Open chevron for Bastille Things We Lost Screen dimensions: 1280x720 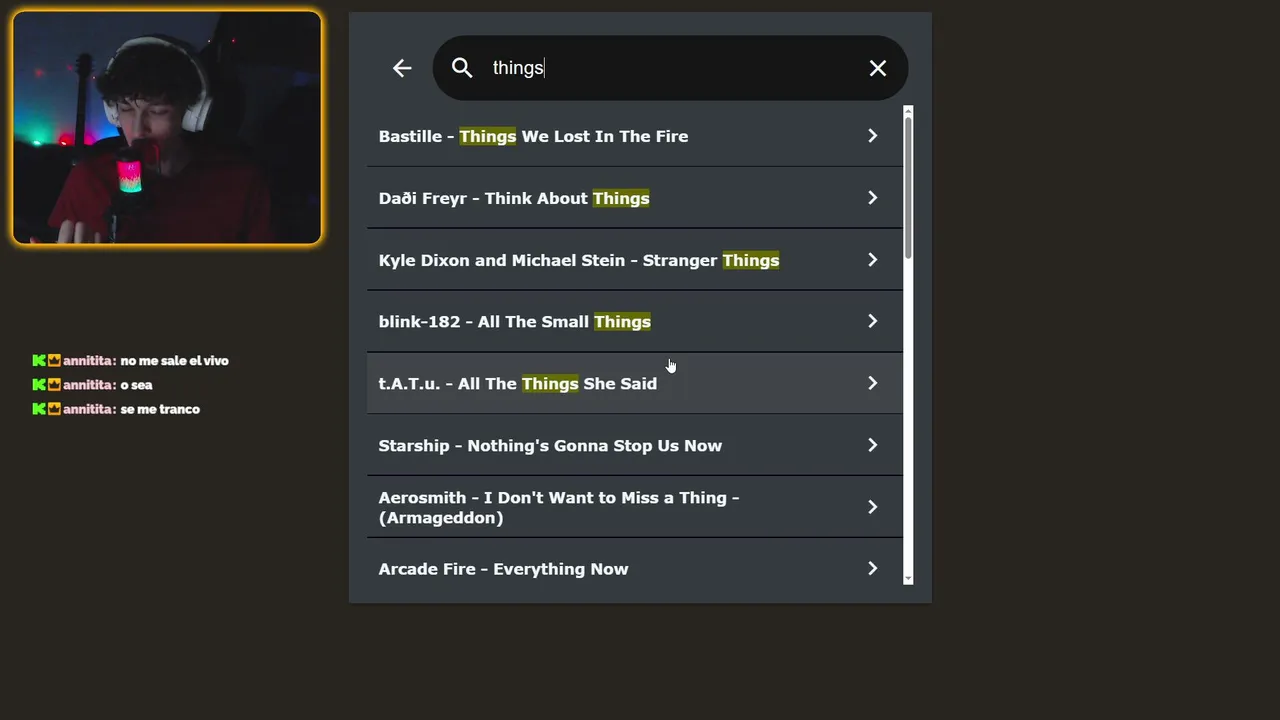(x=872, y=136)
